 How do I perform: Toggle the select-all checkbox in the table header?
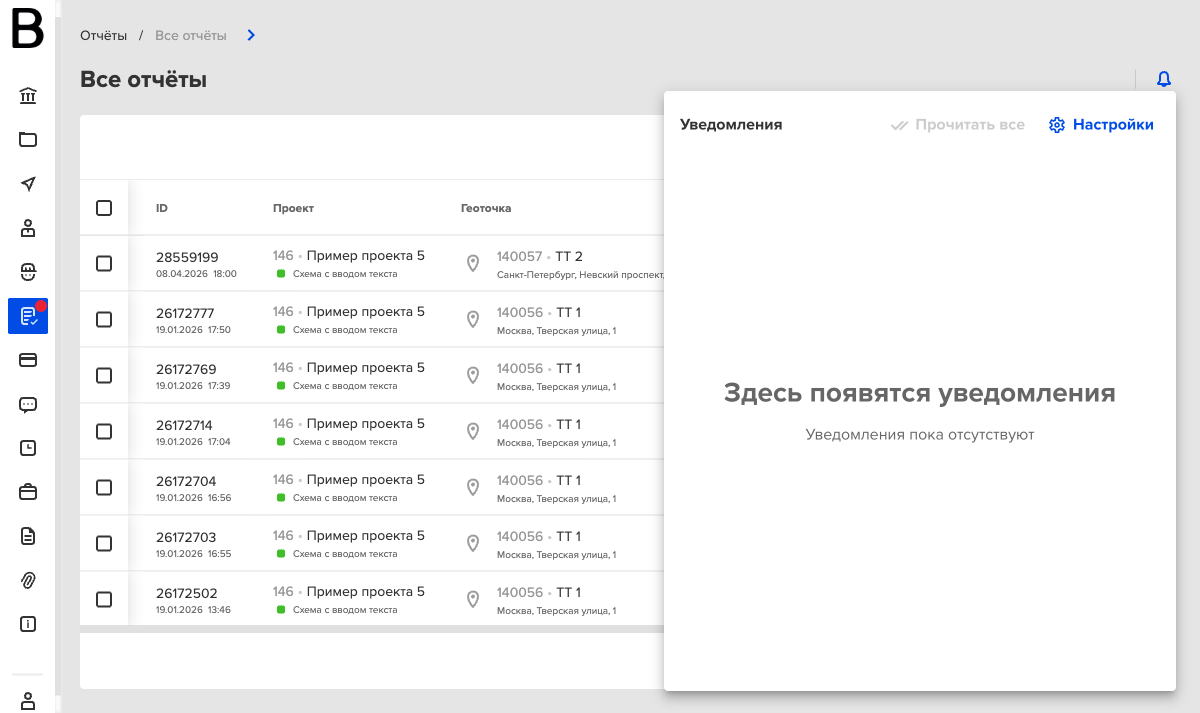[x=104, y=208]
